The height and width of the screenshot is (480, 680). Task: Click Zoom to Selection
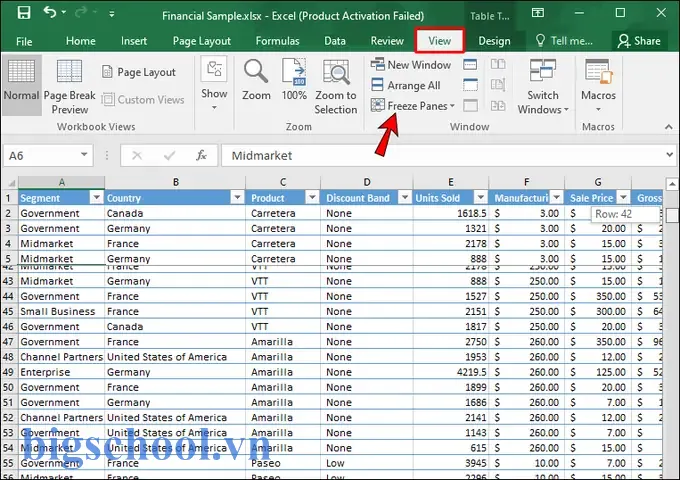tap(336, 87)
